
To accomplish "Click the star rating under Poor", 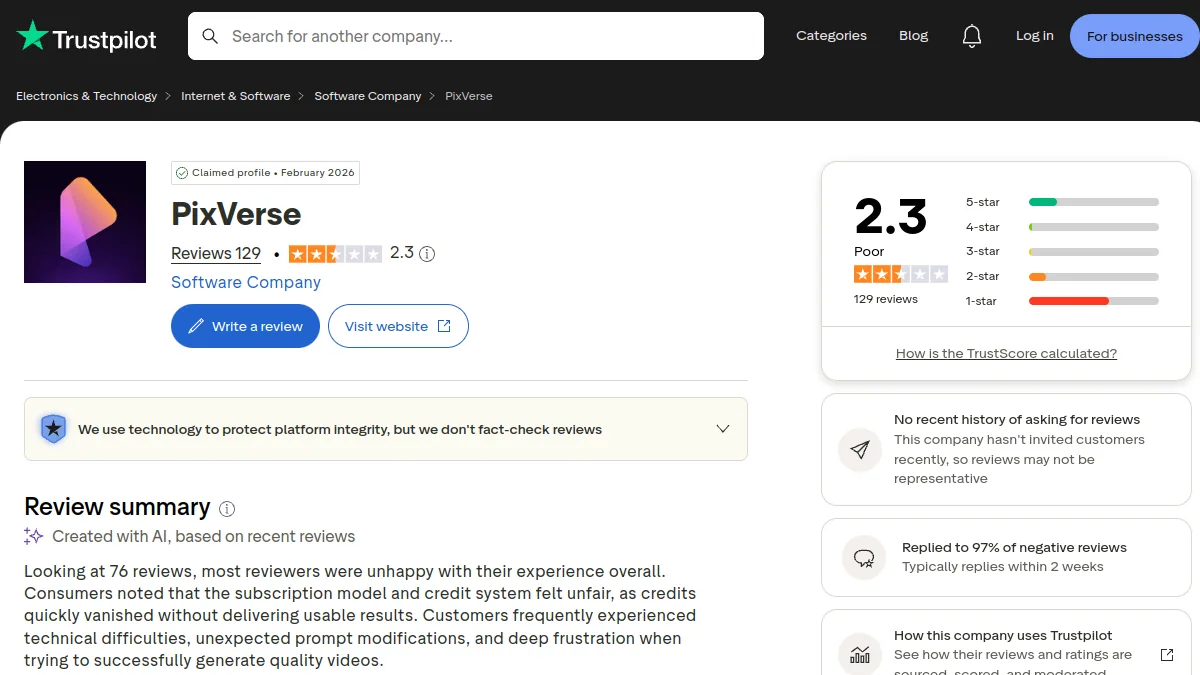I will coord(901,274).
